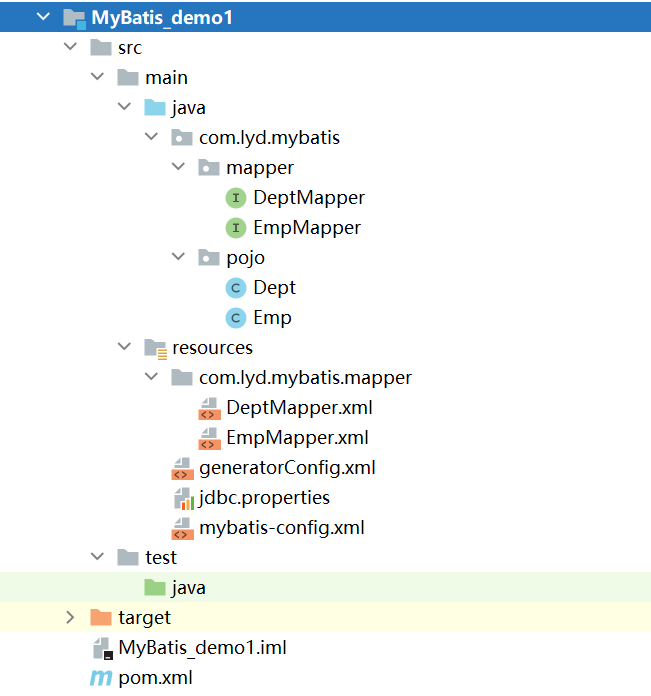Select the Emp class label
Image resolution: width=651 pixels, height=696 pixels.
click(272, 318)
